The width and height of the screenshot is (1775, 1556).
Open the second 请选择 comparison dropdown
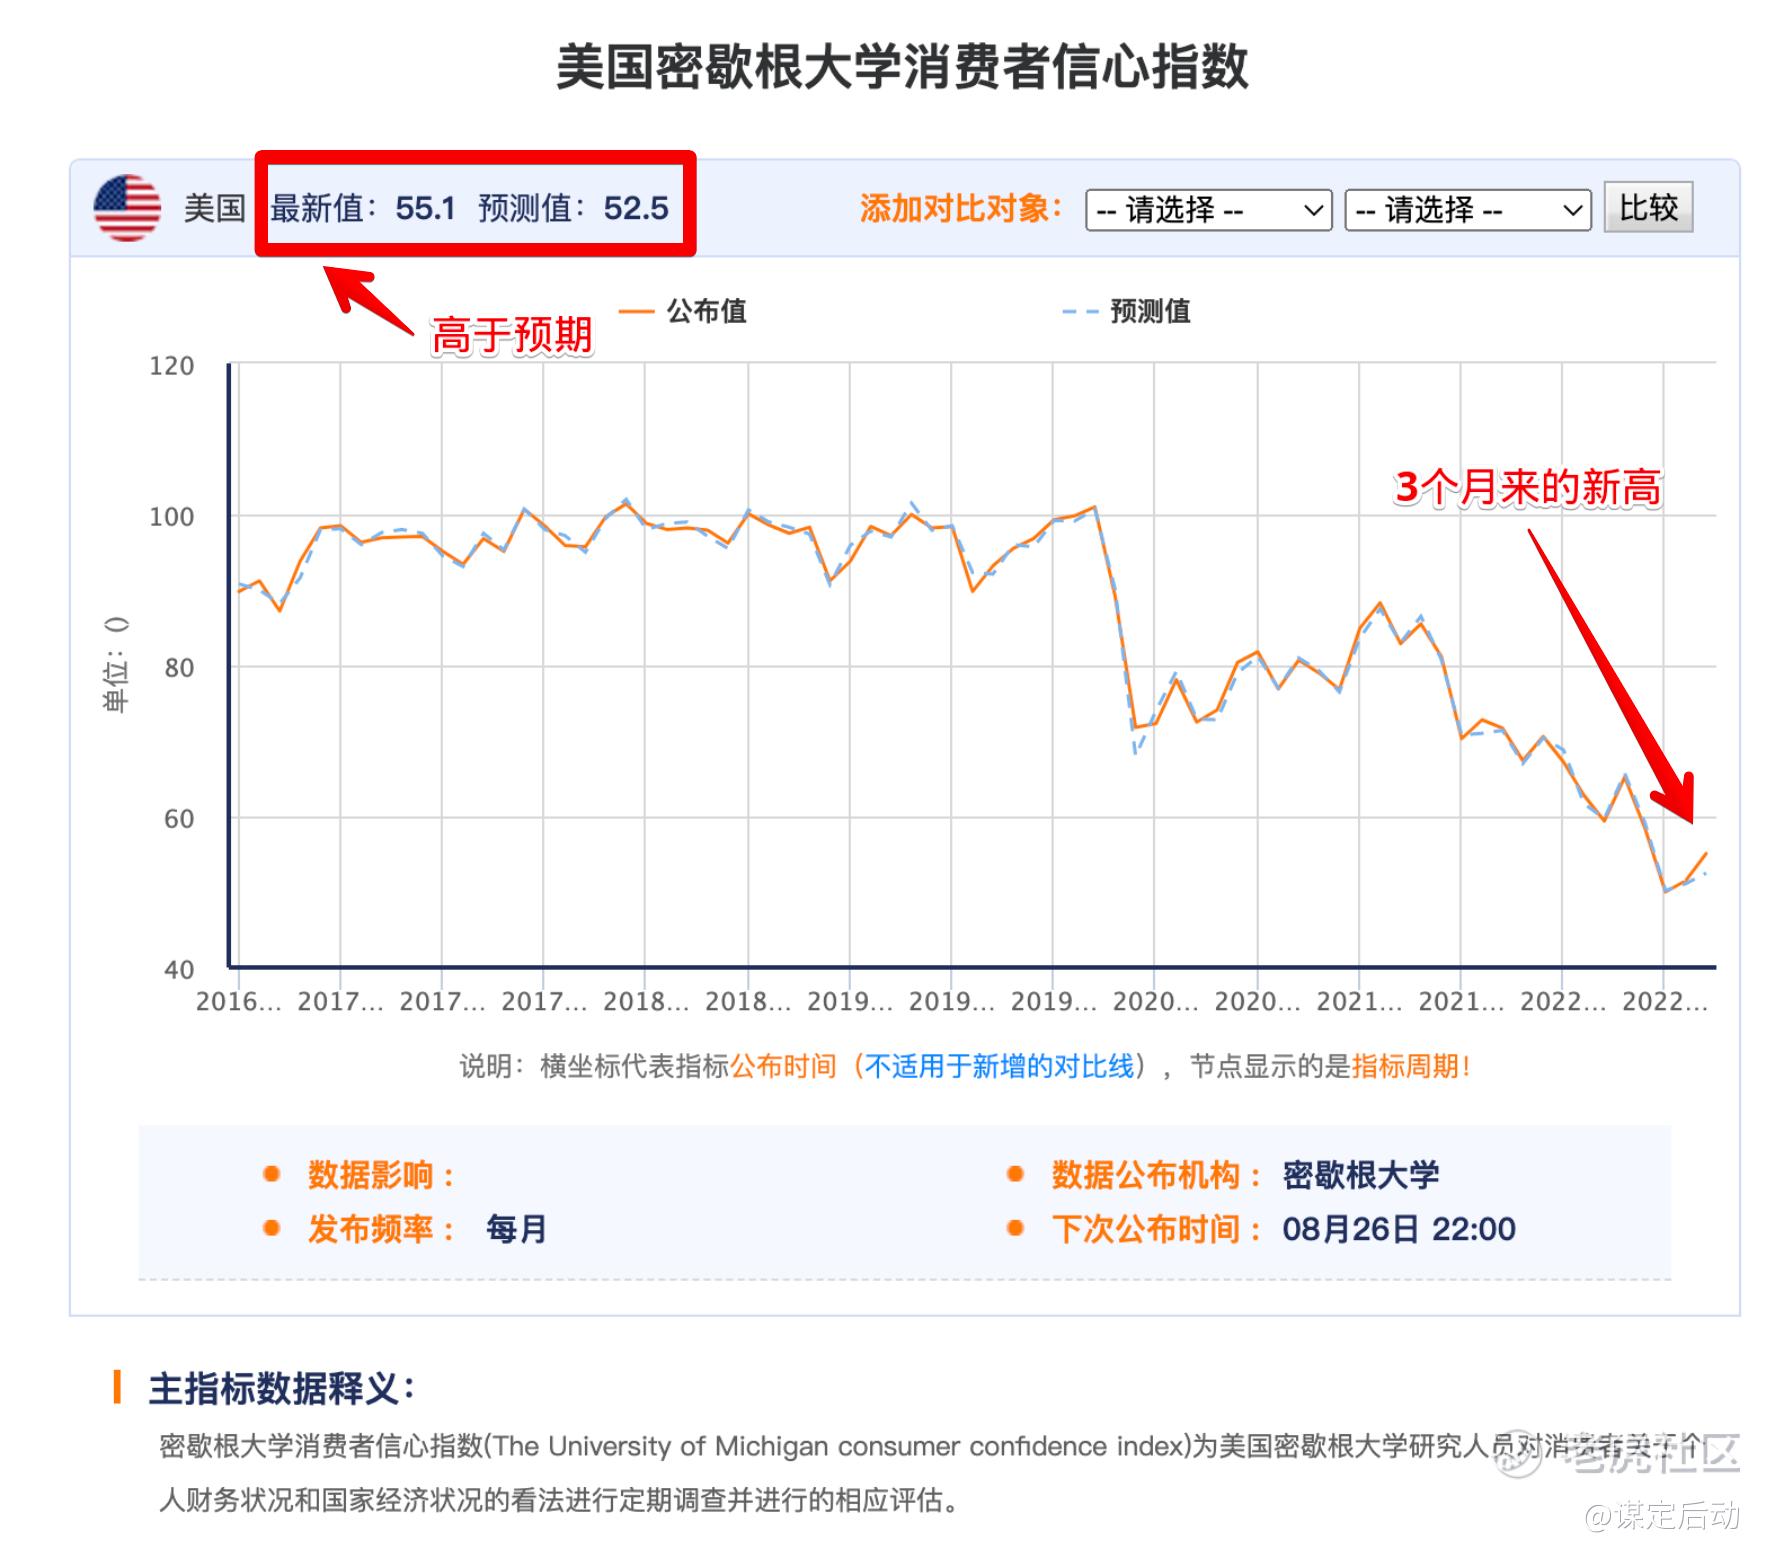(1467, 210)
